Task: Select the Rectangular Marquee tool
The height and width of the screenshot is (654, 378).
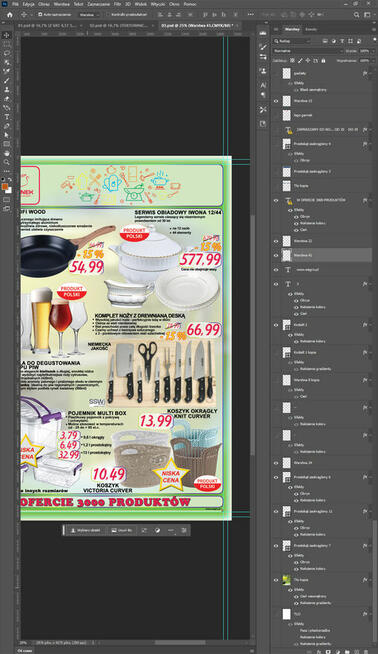Action: pos(7,44)
